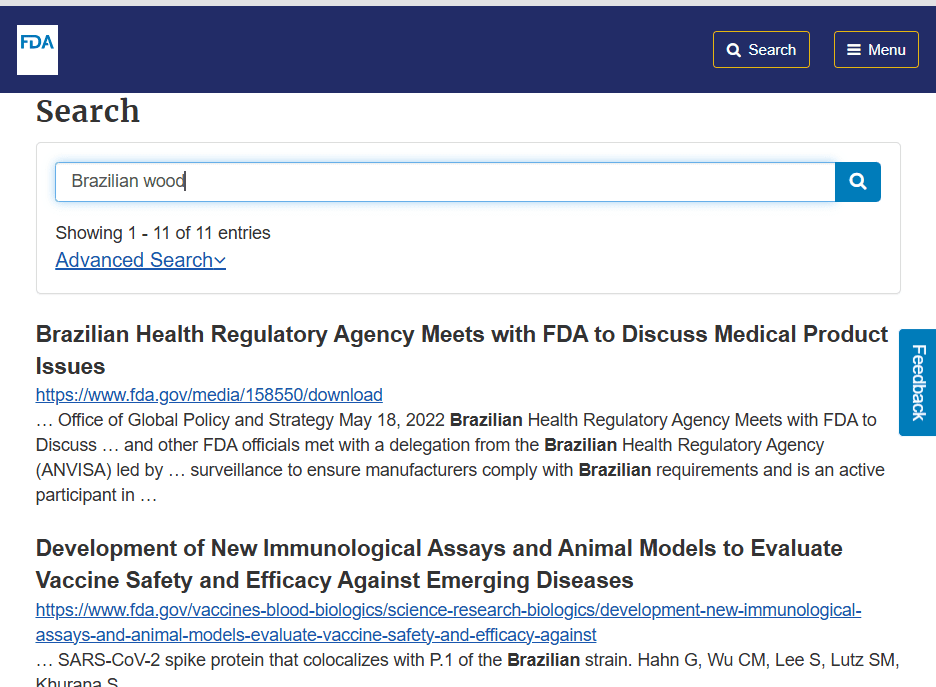
Task: Open Brazilian Health Regulatory Agency result title
Action: coord(461,350)
